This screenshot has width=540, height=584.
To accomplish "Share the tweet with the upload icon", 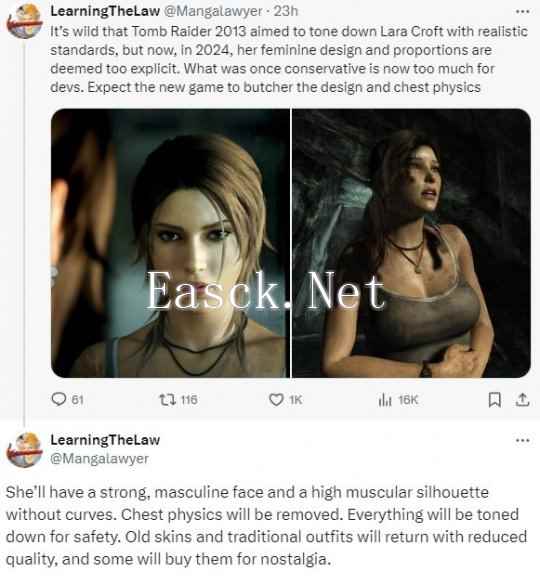I will click(522, 400).
